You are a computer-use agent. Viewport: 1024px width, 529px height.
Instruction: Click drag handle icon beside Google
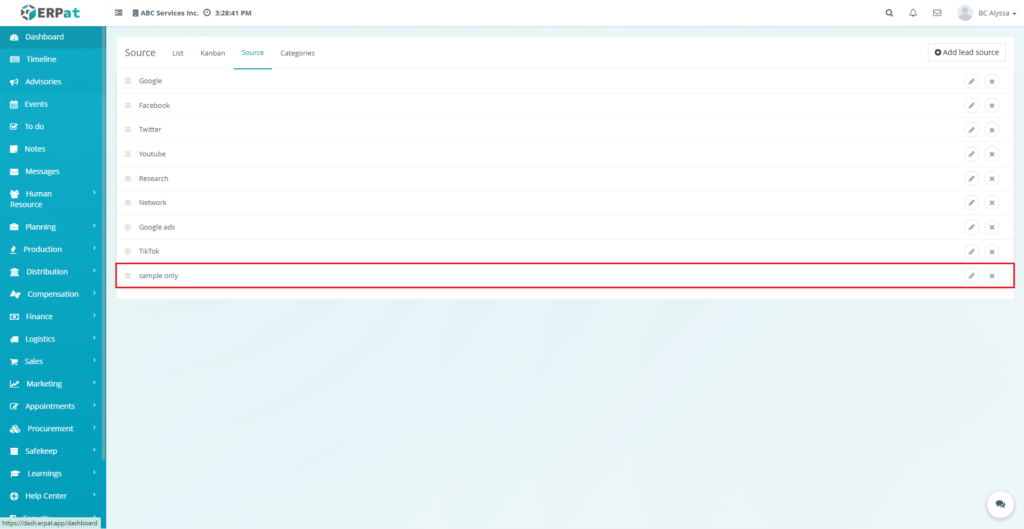[x=128, y=81]
